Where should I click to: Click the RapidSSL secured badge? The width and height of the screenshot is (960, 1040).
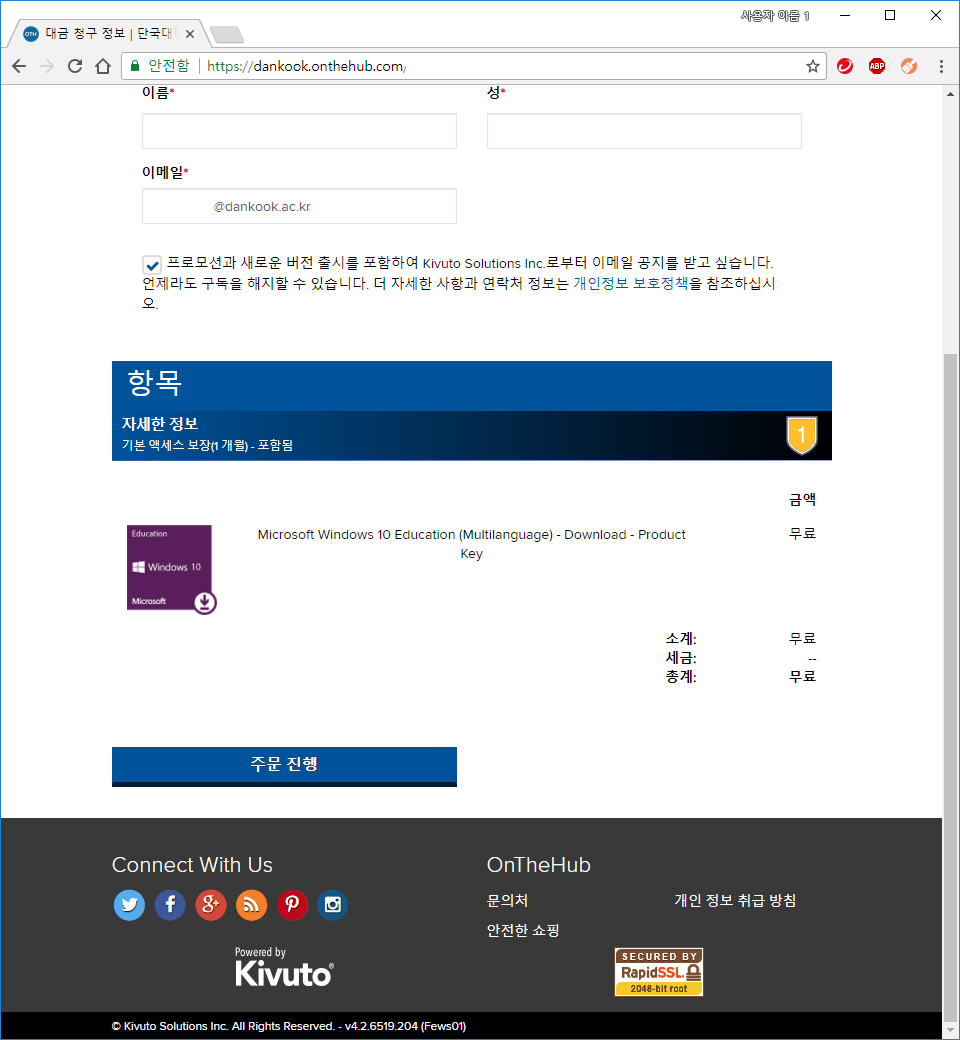tap(658, 971)
